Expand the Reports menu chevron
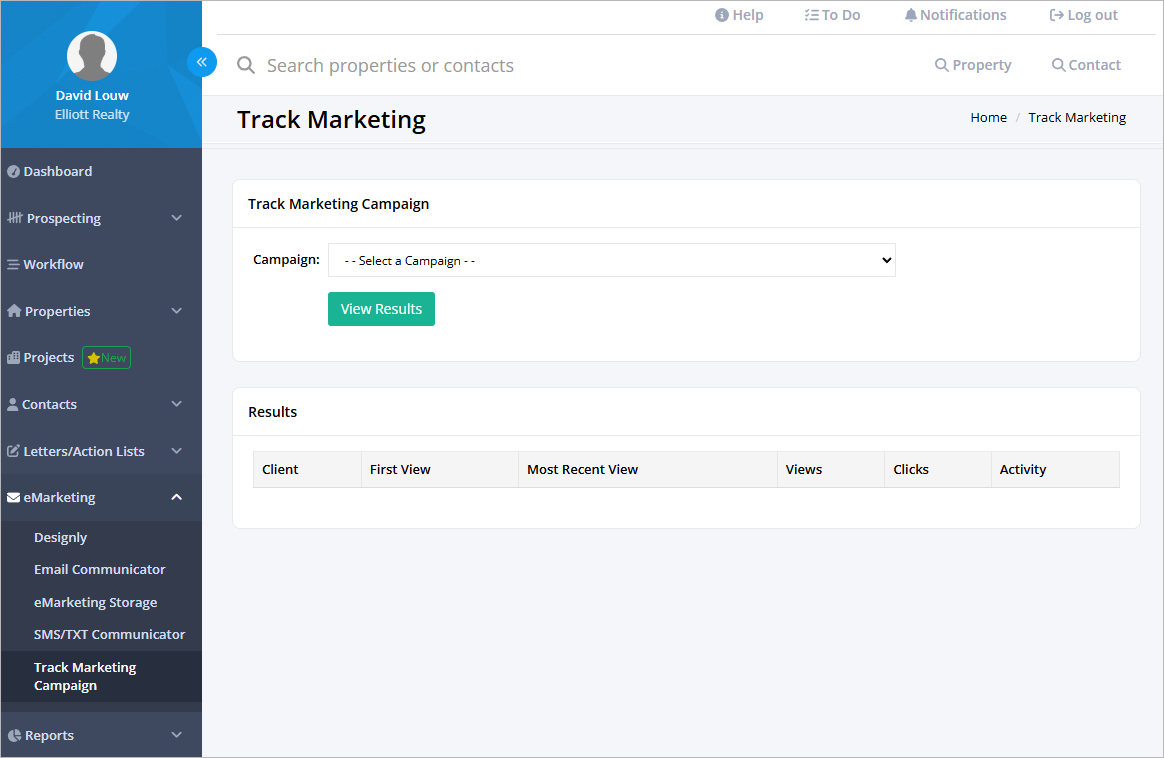The width and height of the screenshot is (1164, 758). (177, 735)
